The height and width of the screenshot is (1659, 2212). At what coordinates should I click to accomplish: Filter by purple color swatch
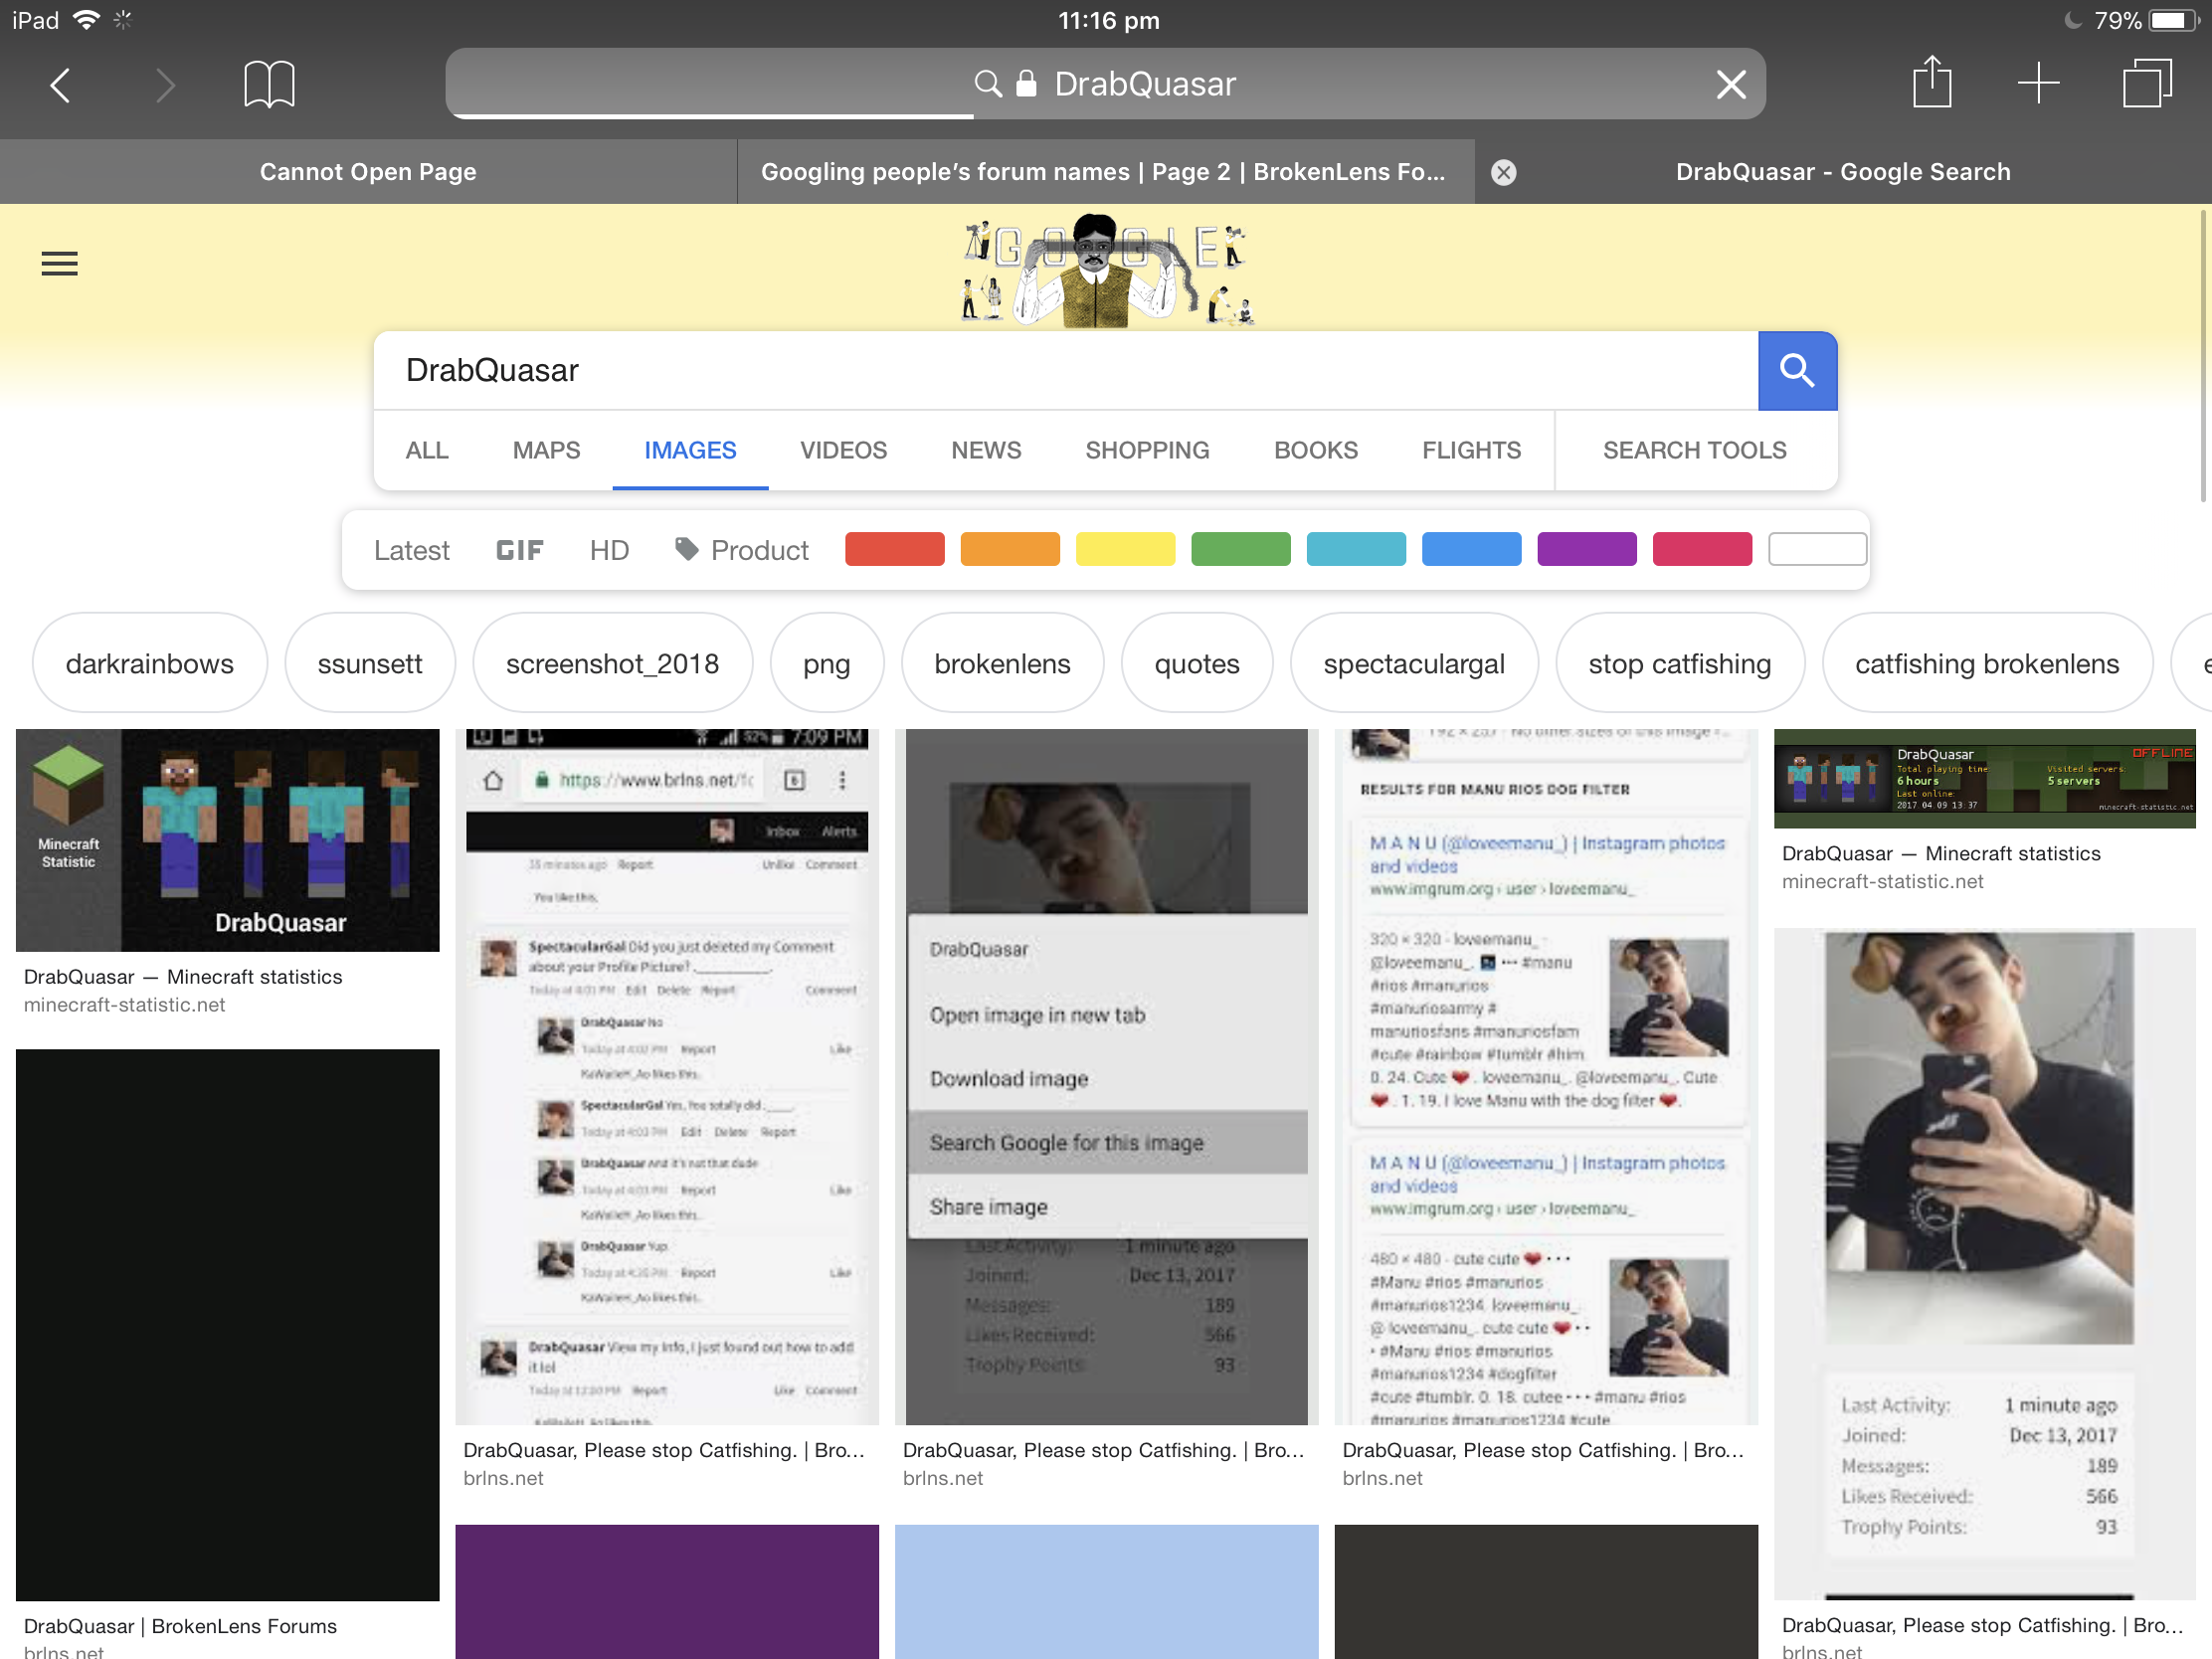1586,549
